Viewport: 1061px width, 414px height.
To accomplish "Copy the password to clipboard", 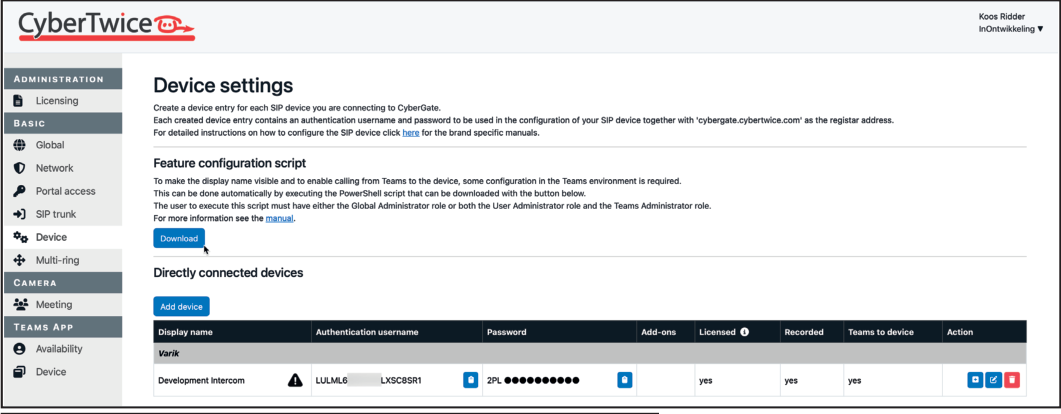I will tap(625, 380).
